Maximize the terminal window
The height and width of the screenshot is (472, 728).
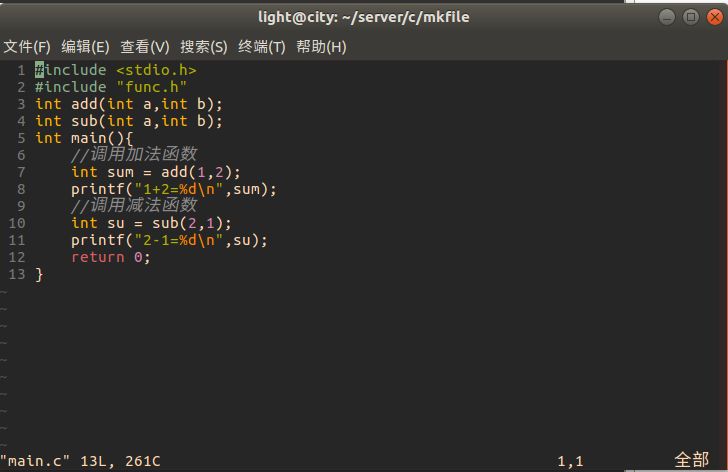coord(691,17)
